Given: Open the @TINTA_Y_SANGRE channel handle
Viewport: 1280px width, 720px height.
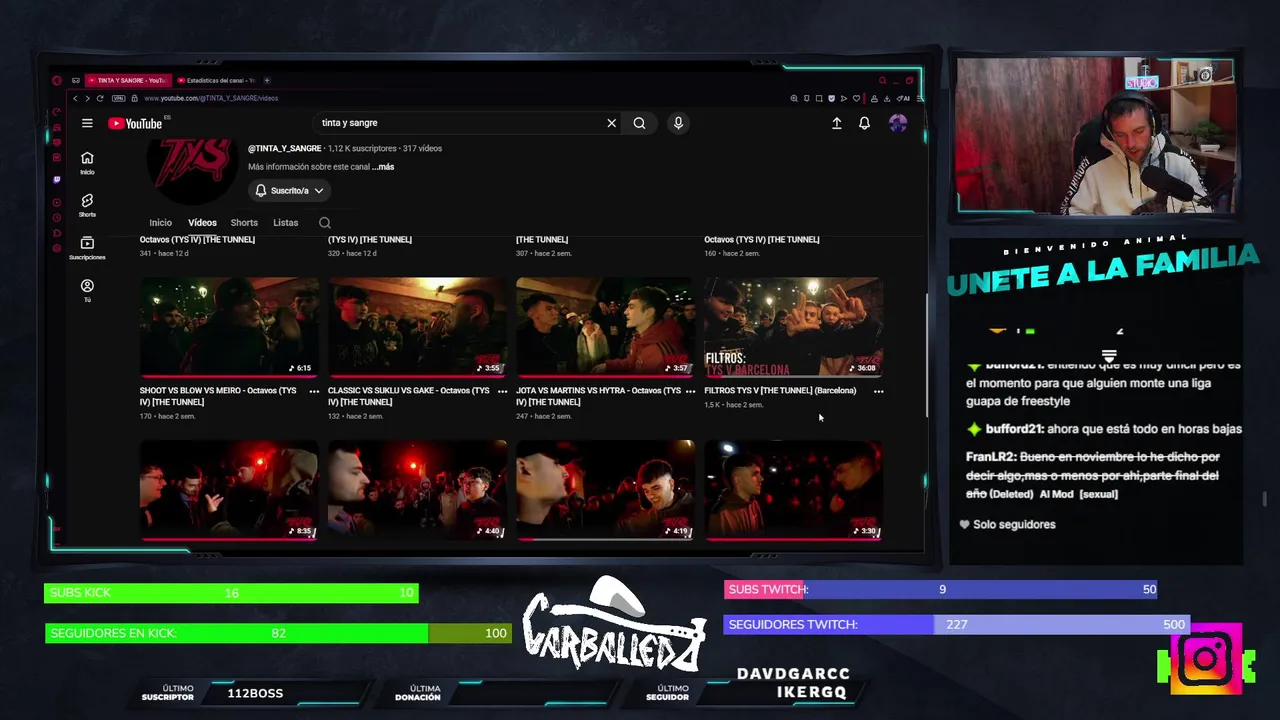Looking at the screenshot, I should pos(285,148).
